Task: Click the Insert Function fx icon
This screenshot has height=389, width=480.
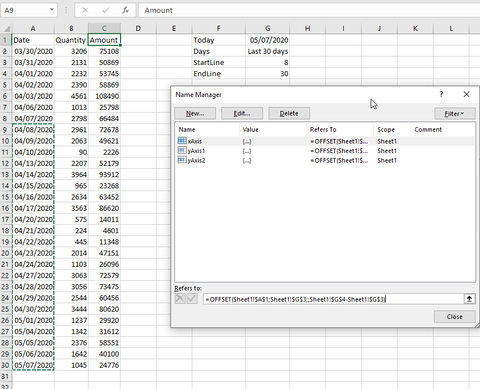Action: [125, 10]
